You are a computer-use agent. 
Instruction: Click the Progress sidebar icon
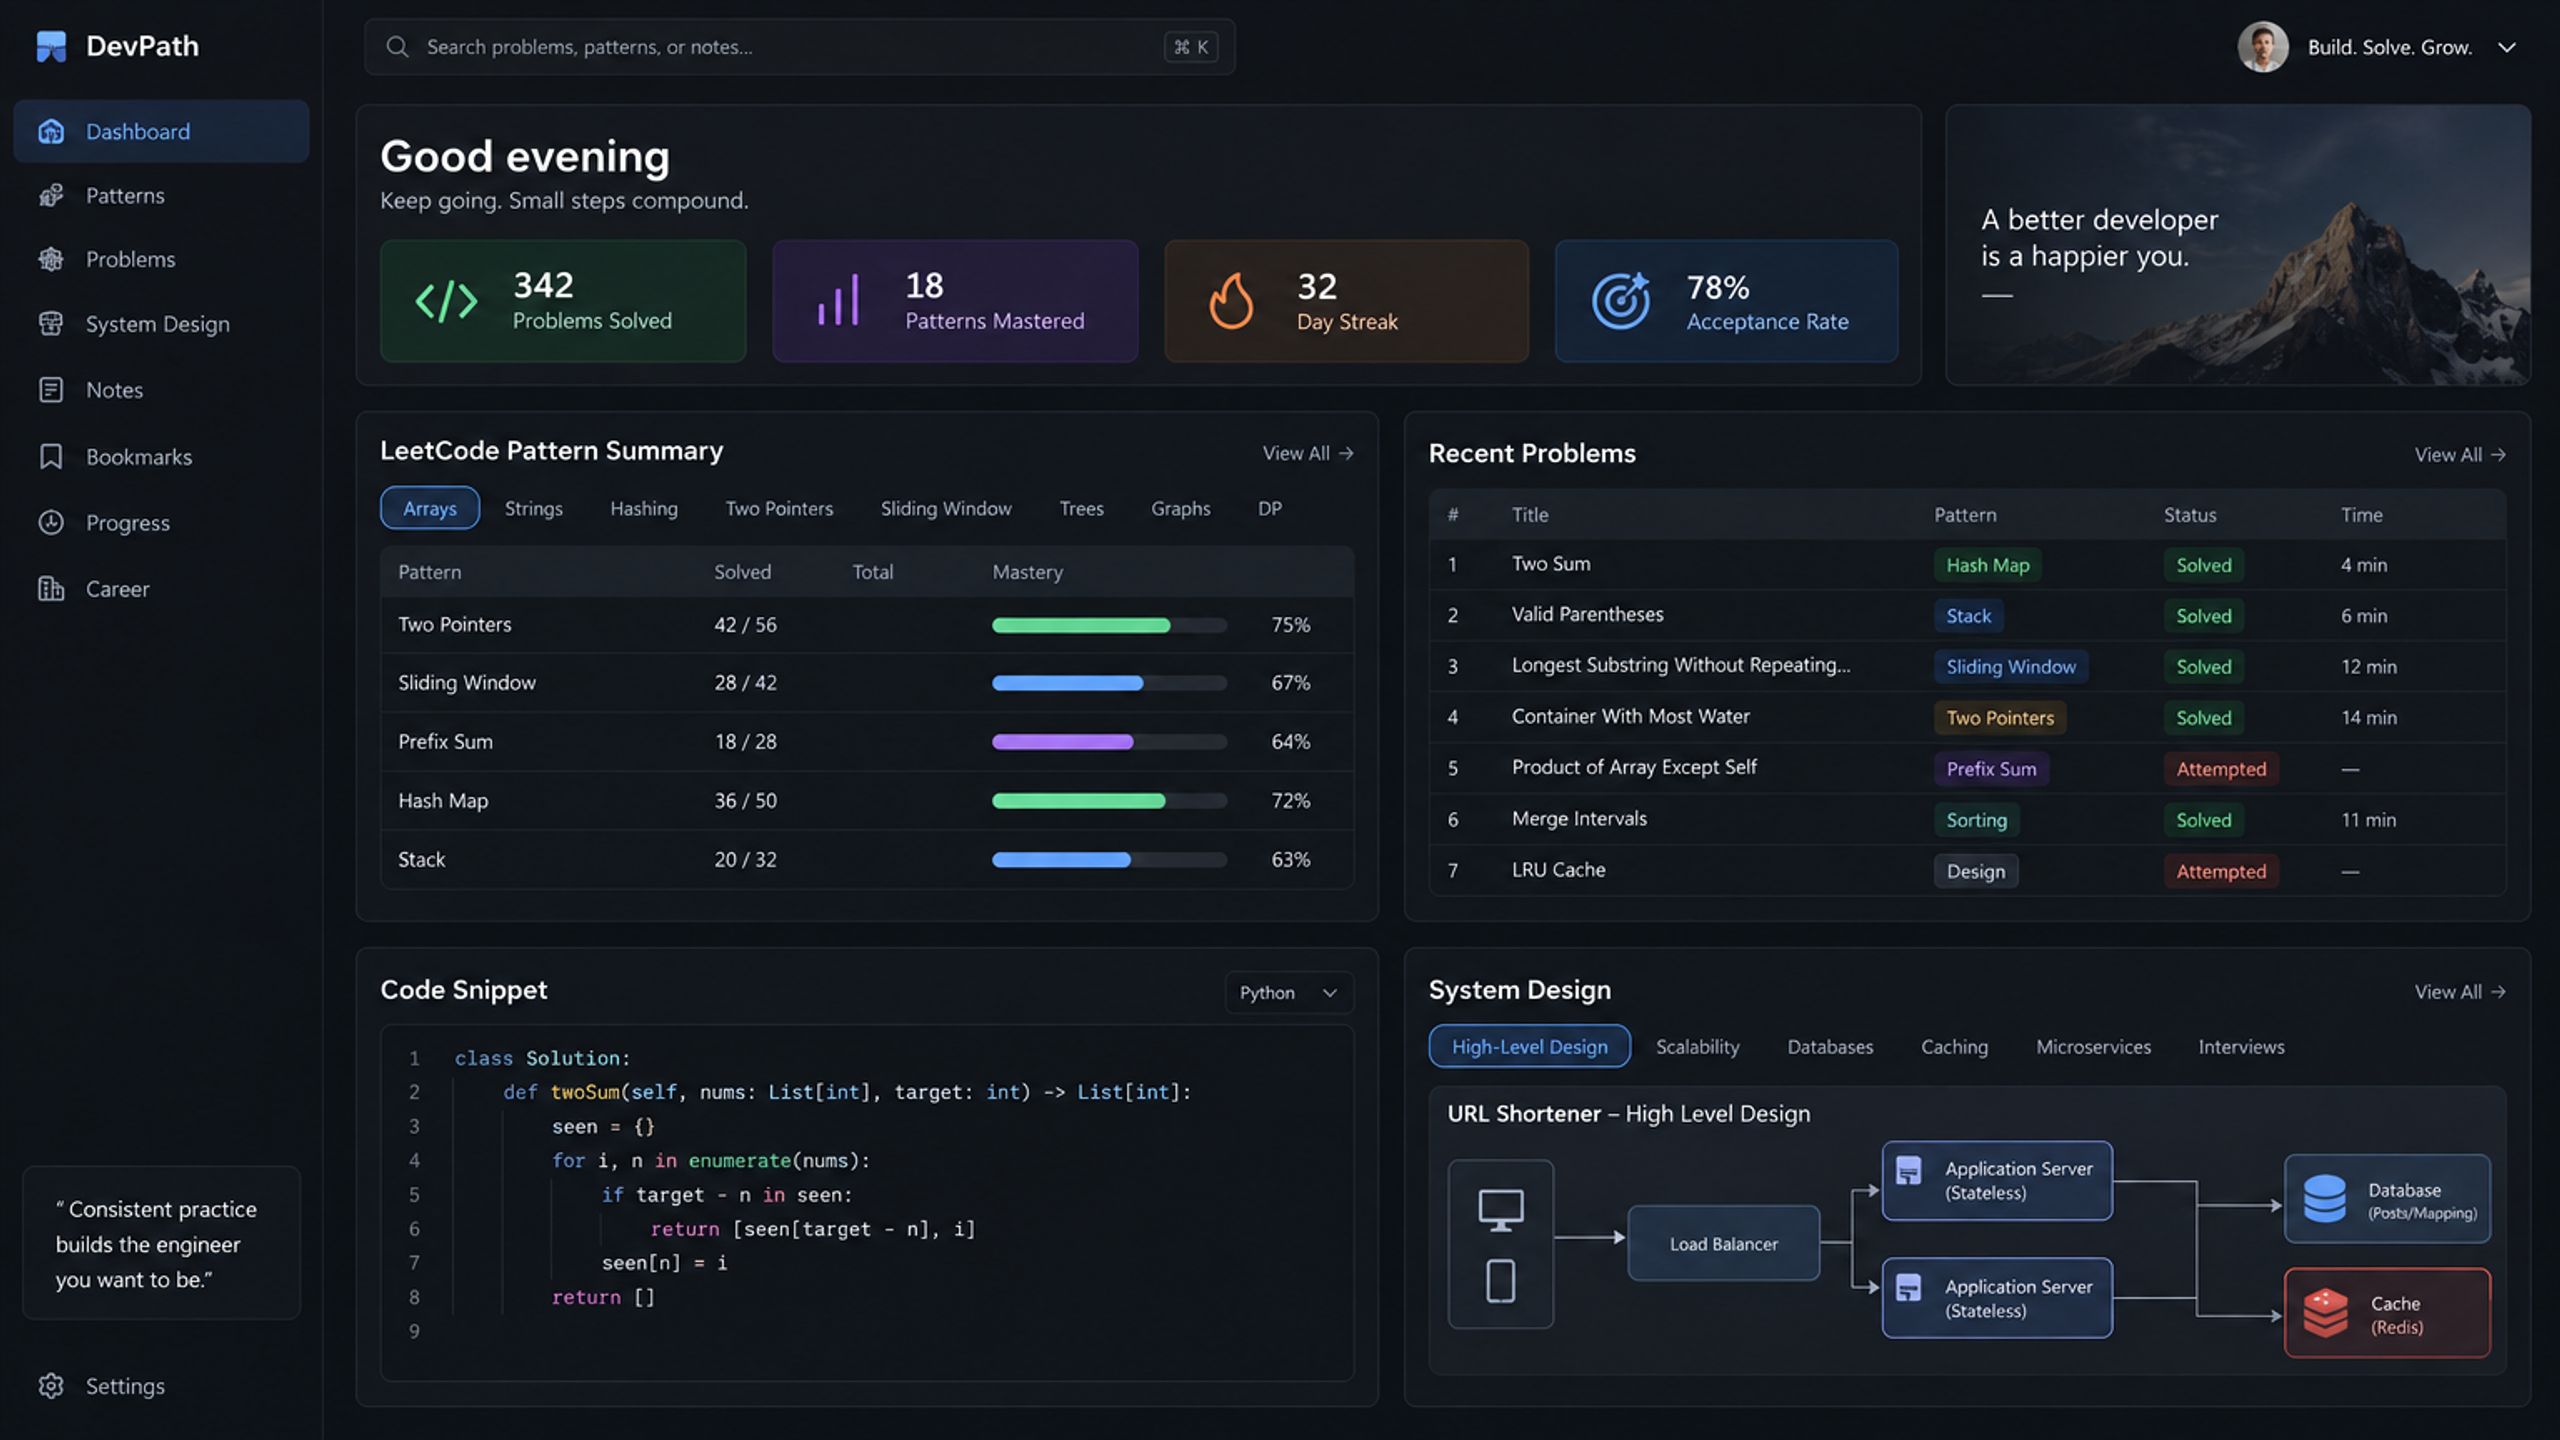(51, 523)
